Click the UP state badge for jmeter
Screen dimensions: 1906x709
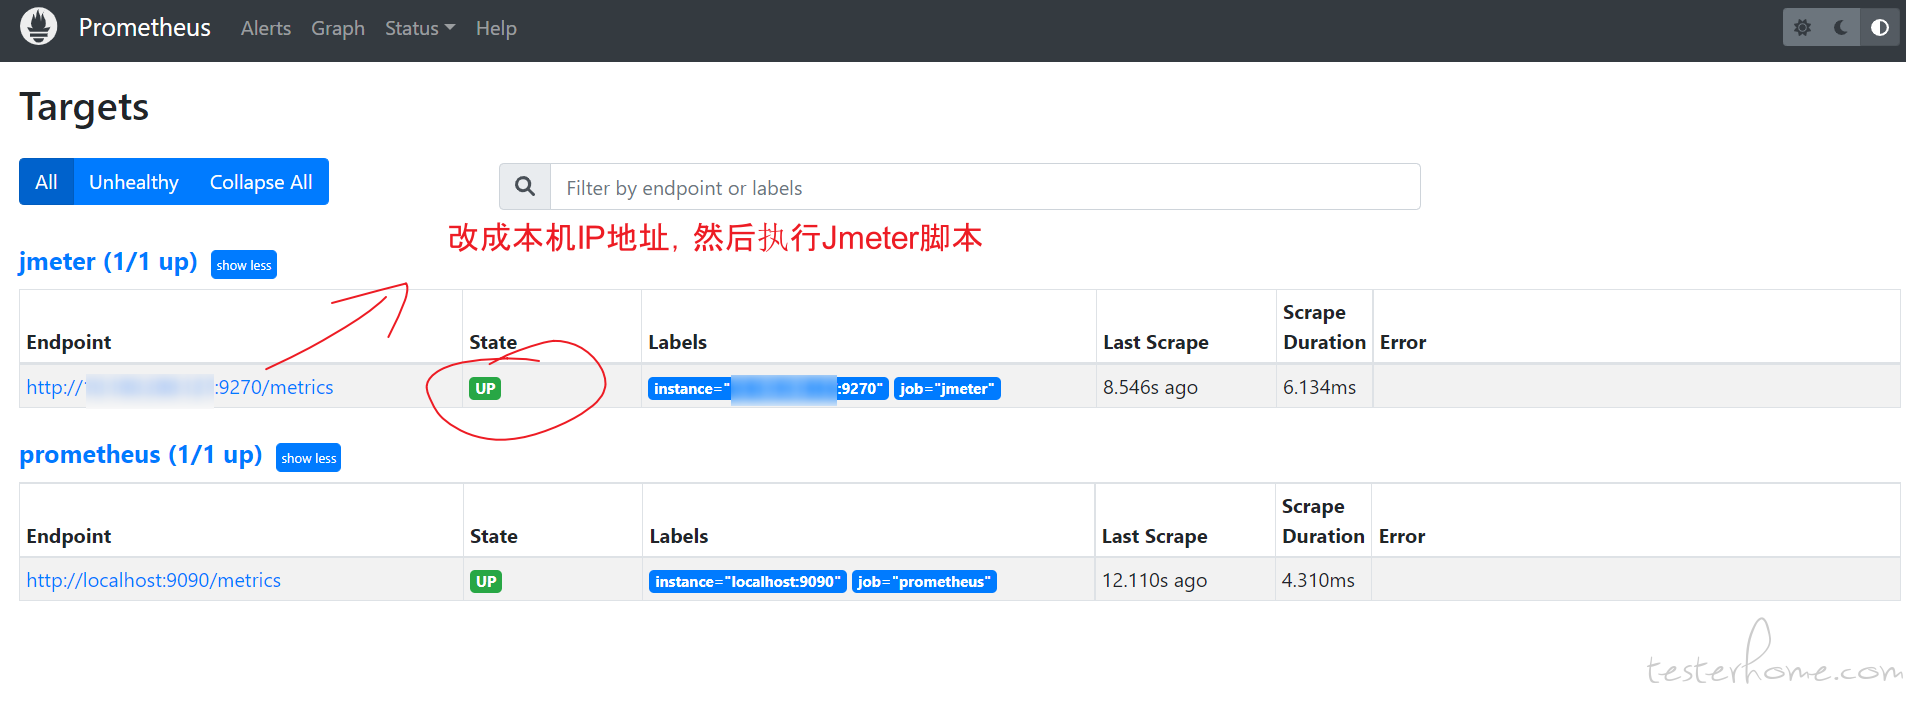click(486, 388)
